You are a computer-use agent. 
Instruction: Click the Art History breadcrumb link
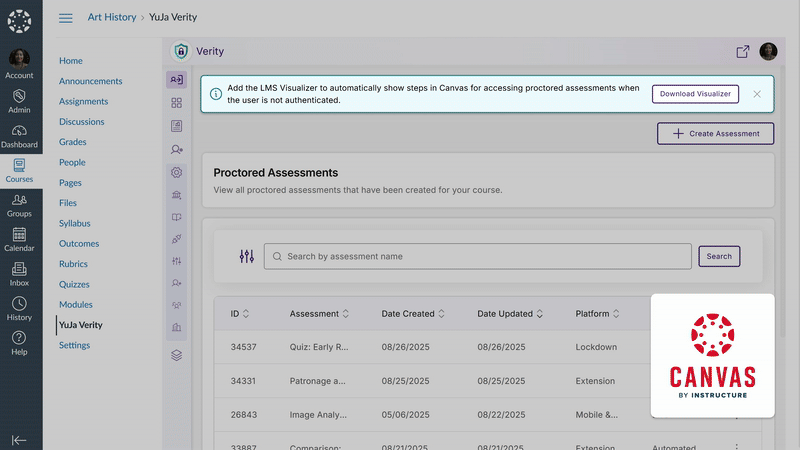(112, 17)
